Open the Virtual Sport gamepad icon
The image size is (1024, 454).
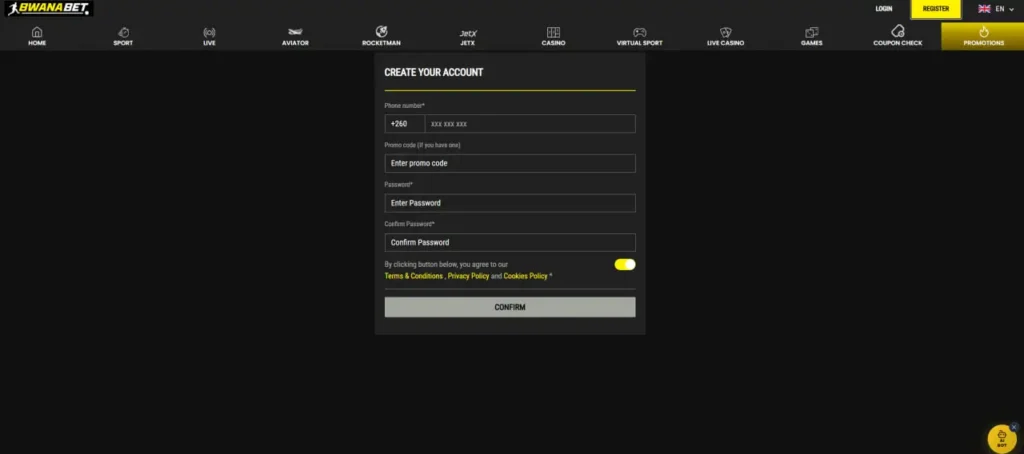pyautogui.click(x=639, y=32)
